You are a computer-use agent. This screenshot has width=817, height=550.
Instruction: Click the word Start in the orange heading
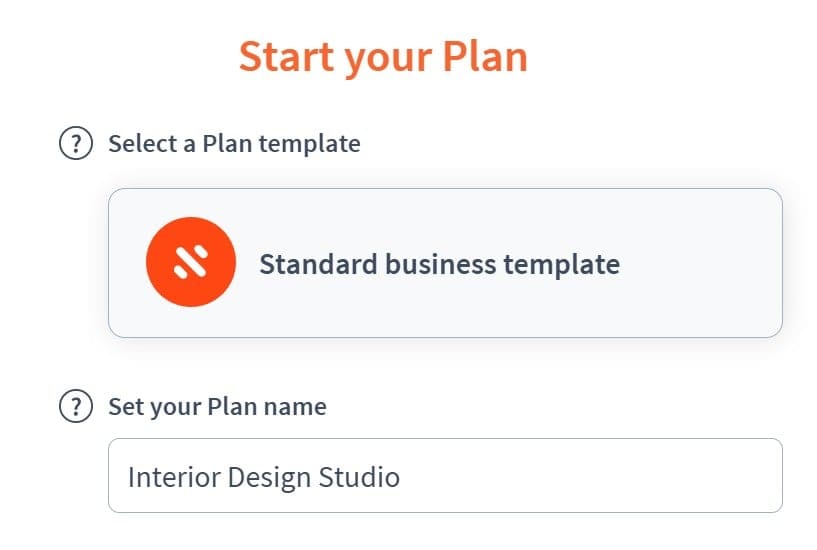pos(286,56)
